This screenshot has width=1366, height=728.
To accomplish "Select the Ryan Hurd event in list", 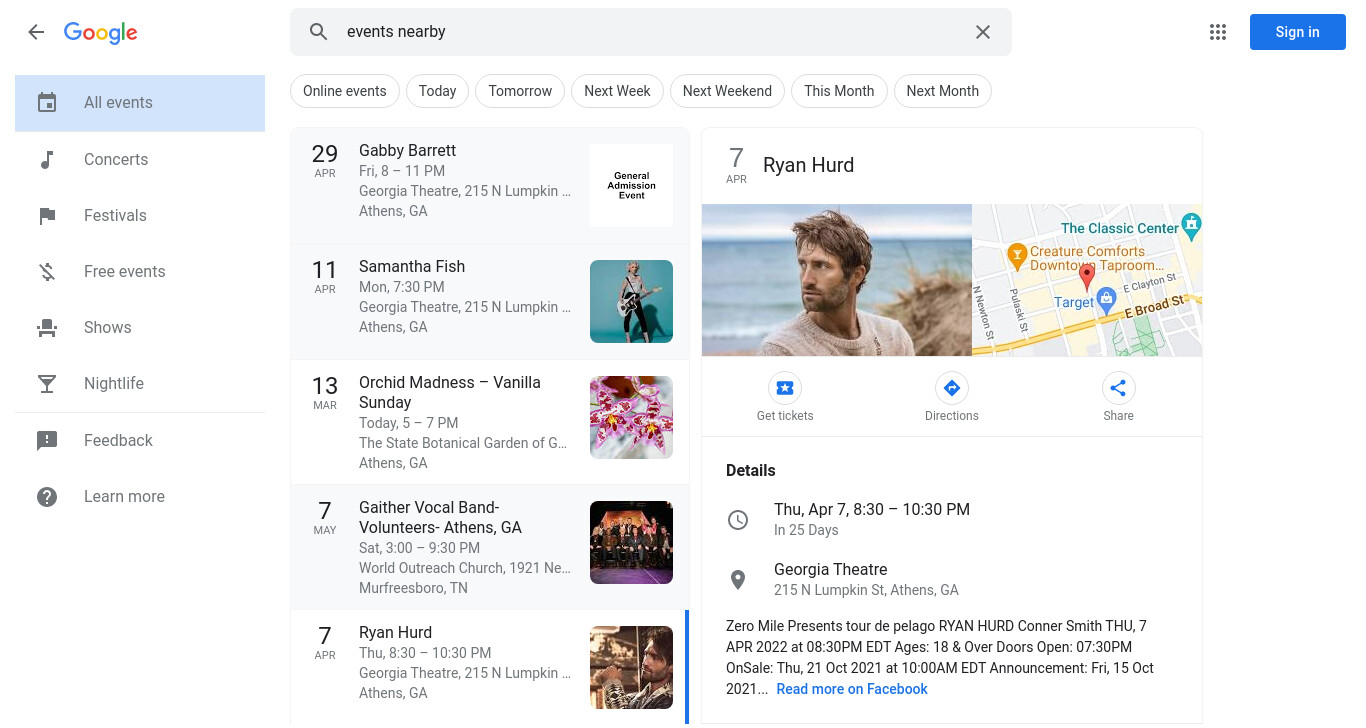I will [x=489, y=667].
